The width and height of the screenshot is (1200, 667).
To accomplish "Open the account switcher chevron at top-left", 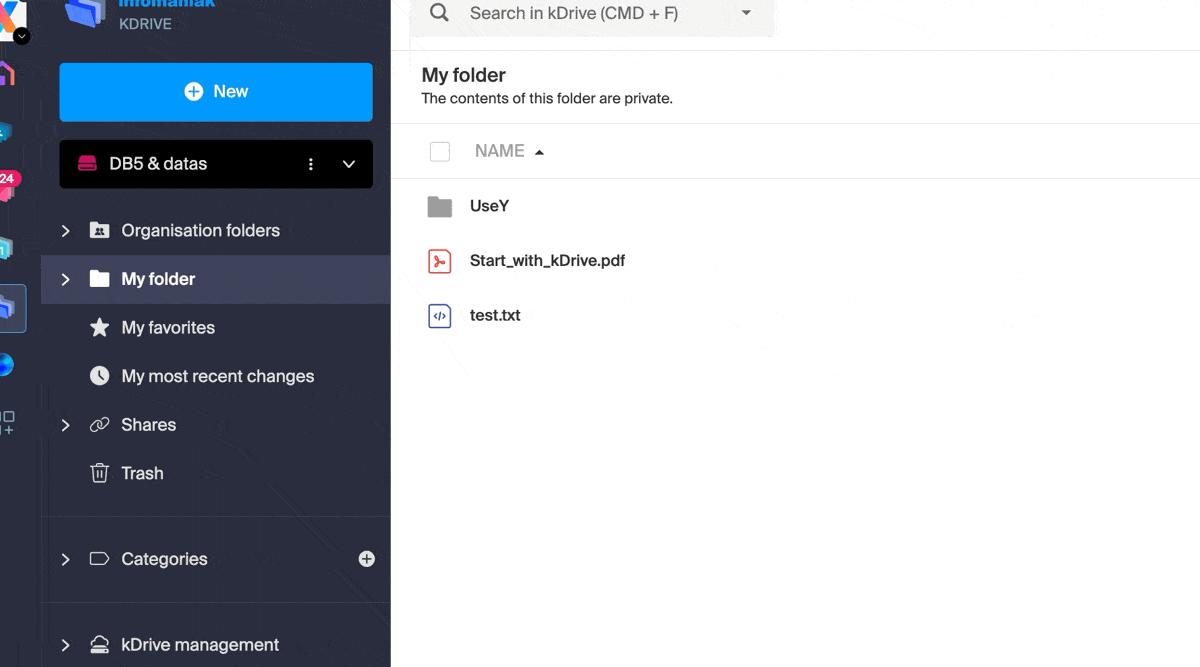I will [x=22, y=37].
